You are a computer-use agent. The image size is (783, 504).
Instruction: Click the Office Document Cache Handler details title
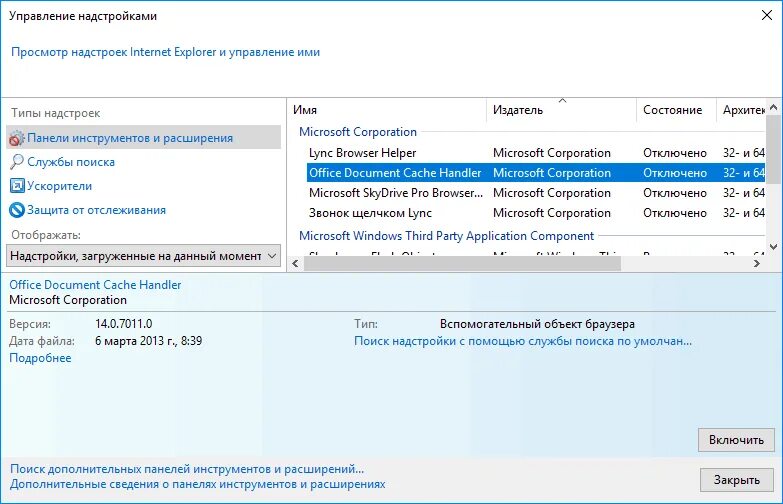[95, 285]
